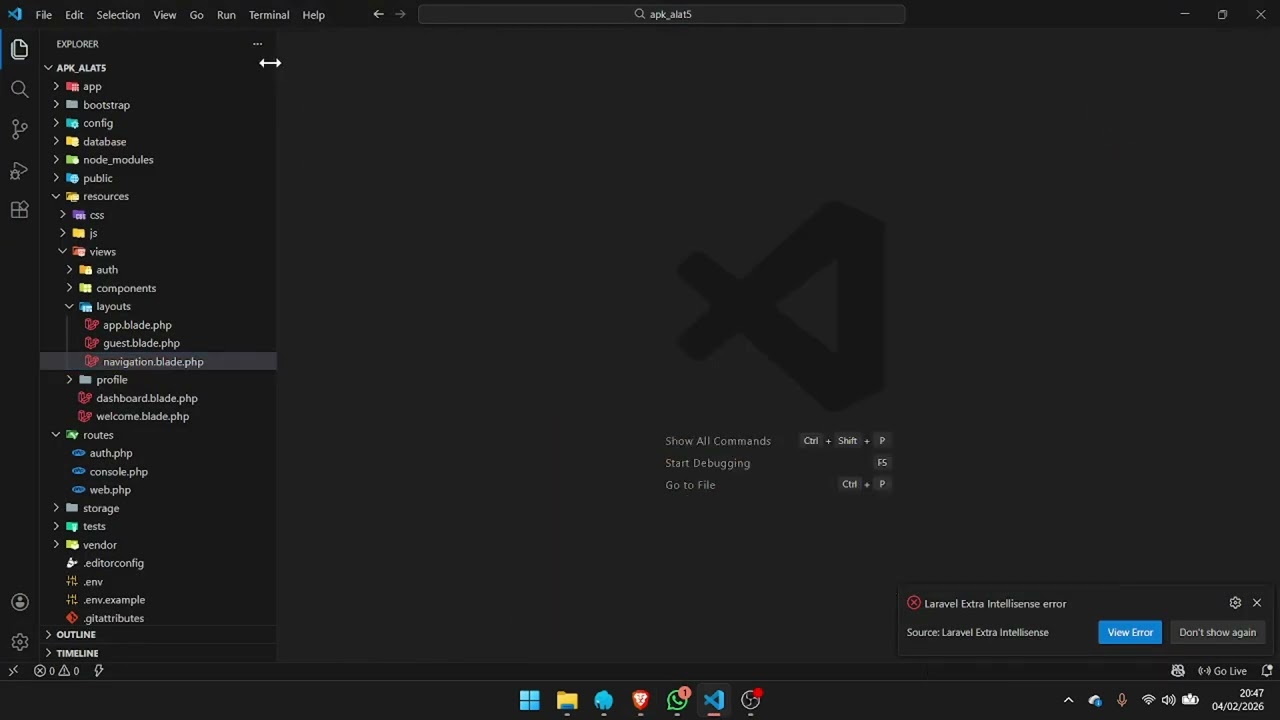Screen dimensions: 1280x720
Task: Open the Accounts menu in activity bar
Action: click(x=19, y=602)
